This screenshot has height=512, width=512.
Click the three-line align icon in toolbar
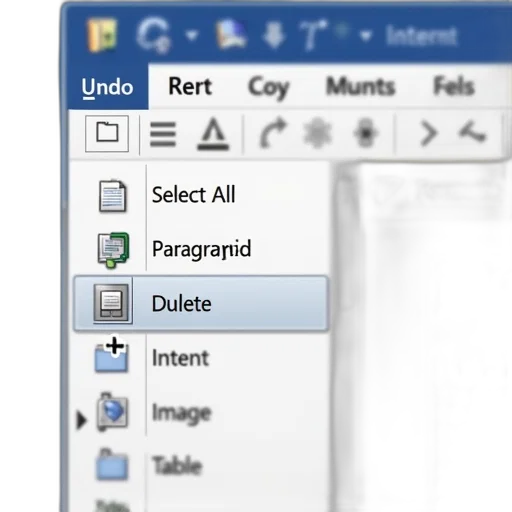pos(163,134)
